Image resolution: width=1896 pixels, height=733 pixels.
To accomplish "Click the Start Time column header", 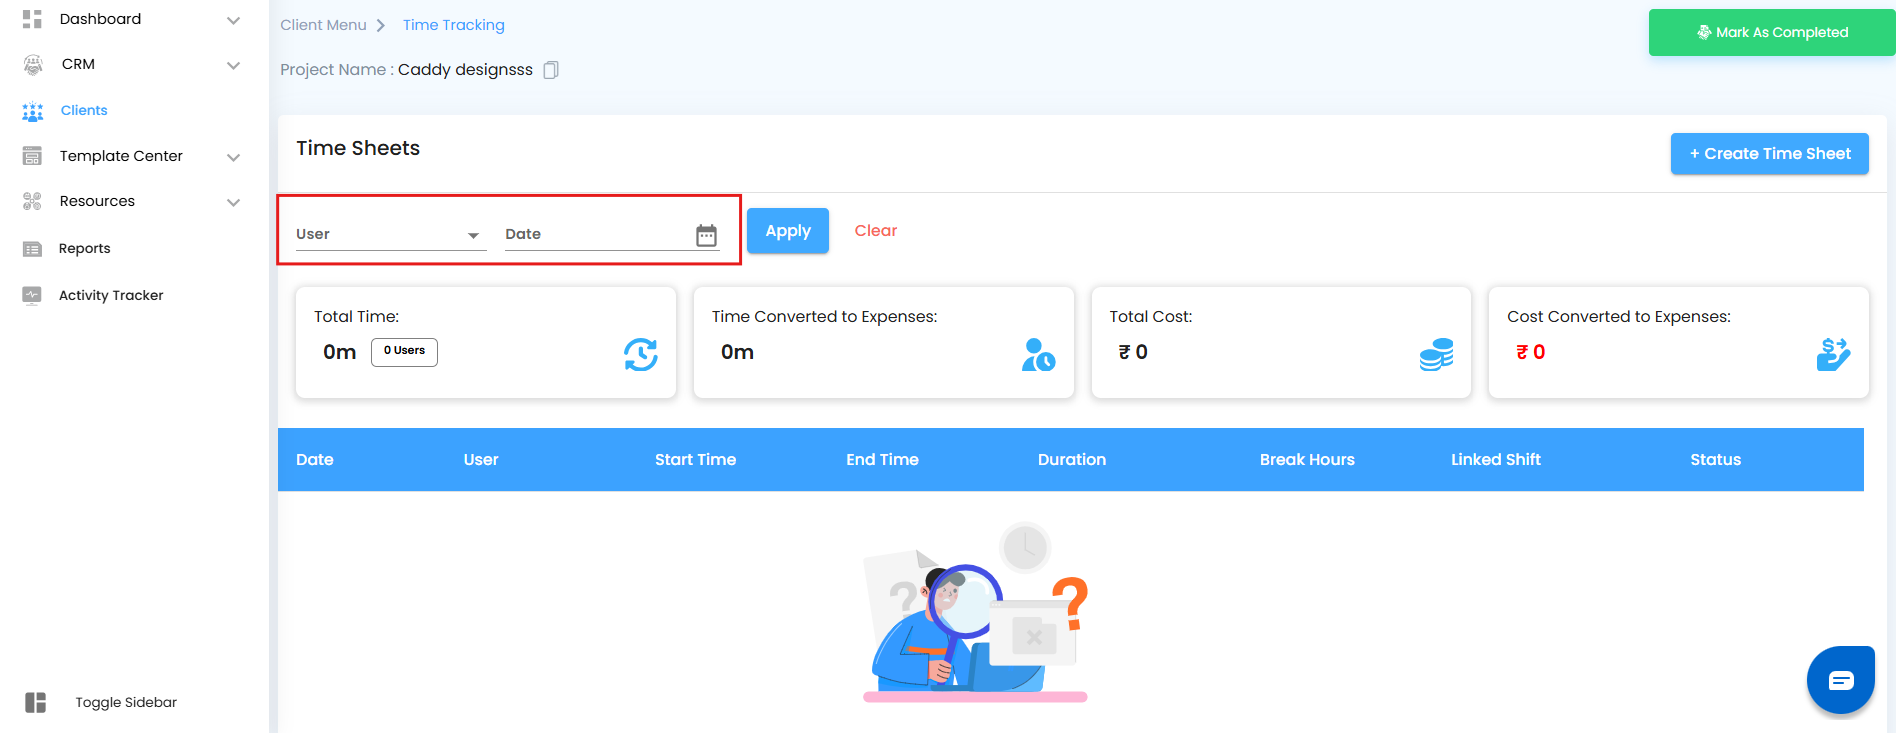I will (695, 460).
